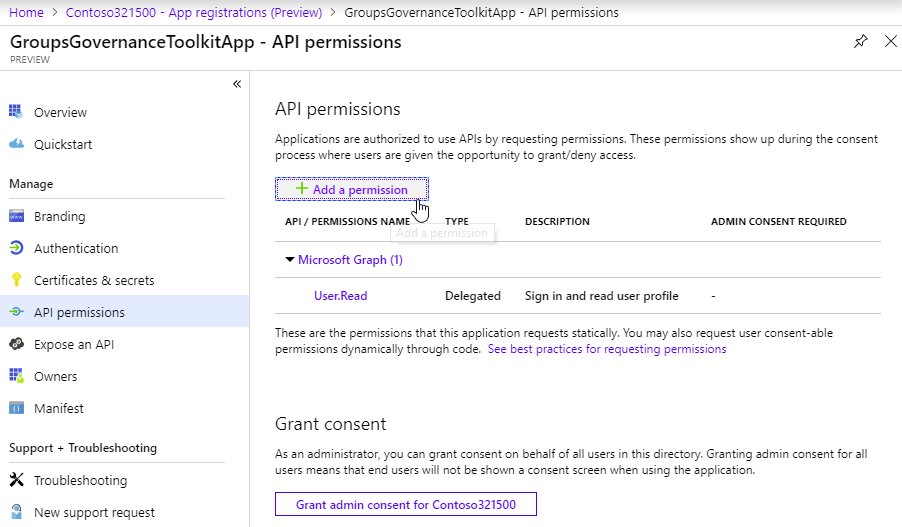Go to Home breadcrumb link
Screen dimensions: 902x527
point(26,12)
